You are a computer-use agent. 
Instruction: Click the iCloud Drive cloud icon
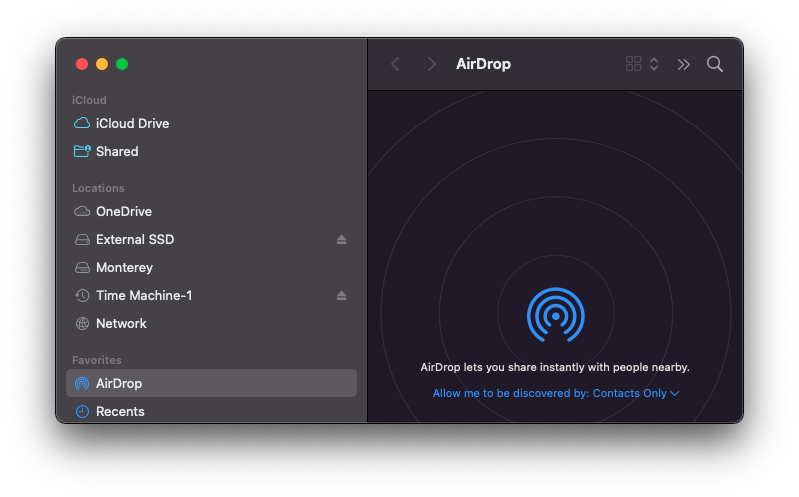point(82,123)
